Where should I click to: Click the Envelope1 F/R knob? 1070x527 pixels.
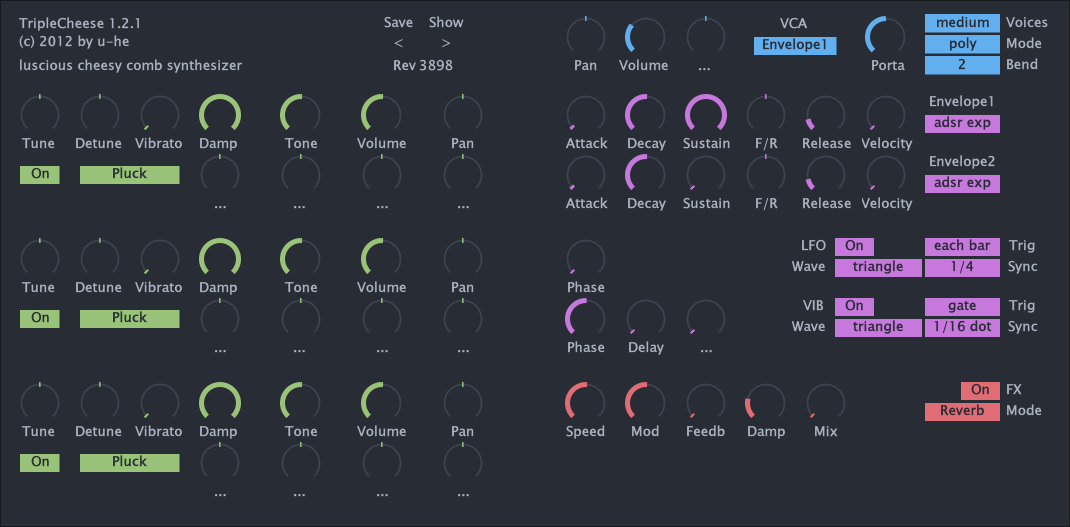pos(766,113)
